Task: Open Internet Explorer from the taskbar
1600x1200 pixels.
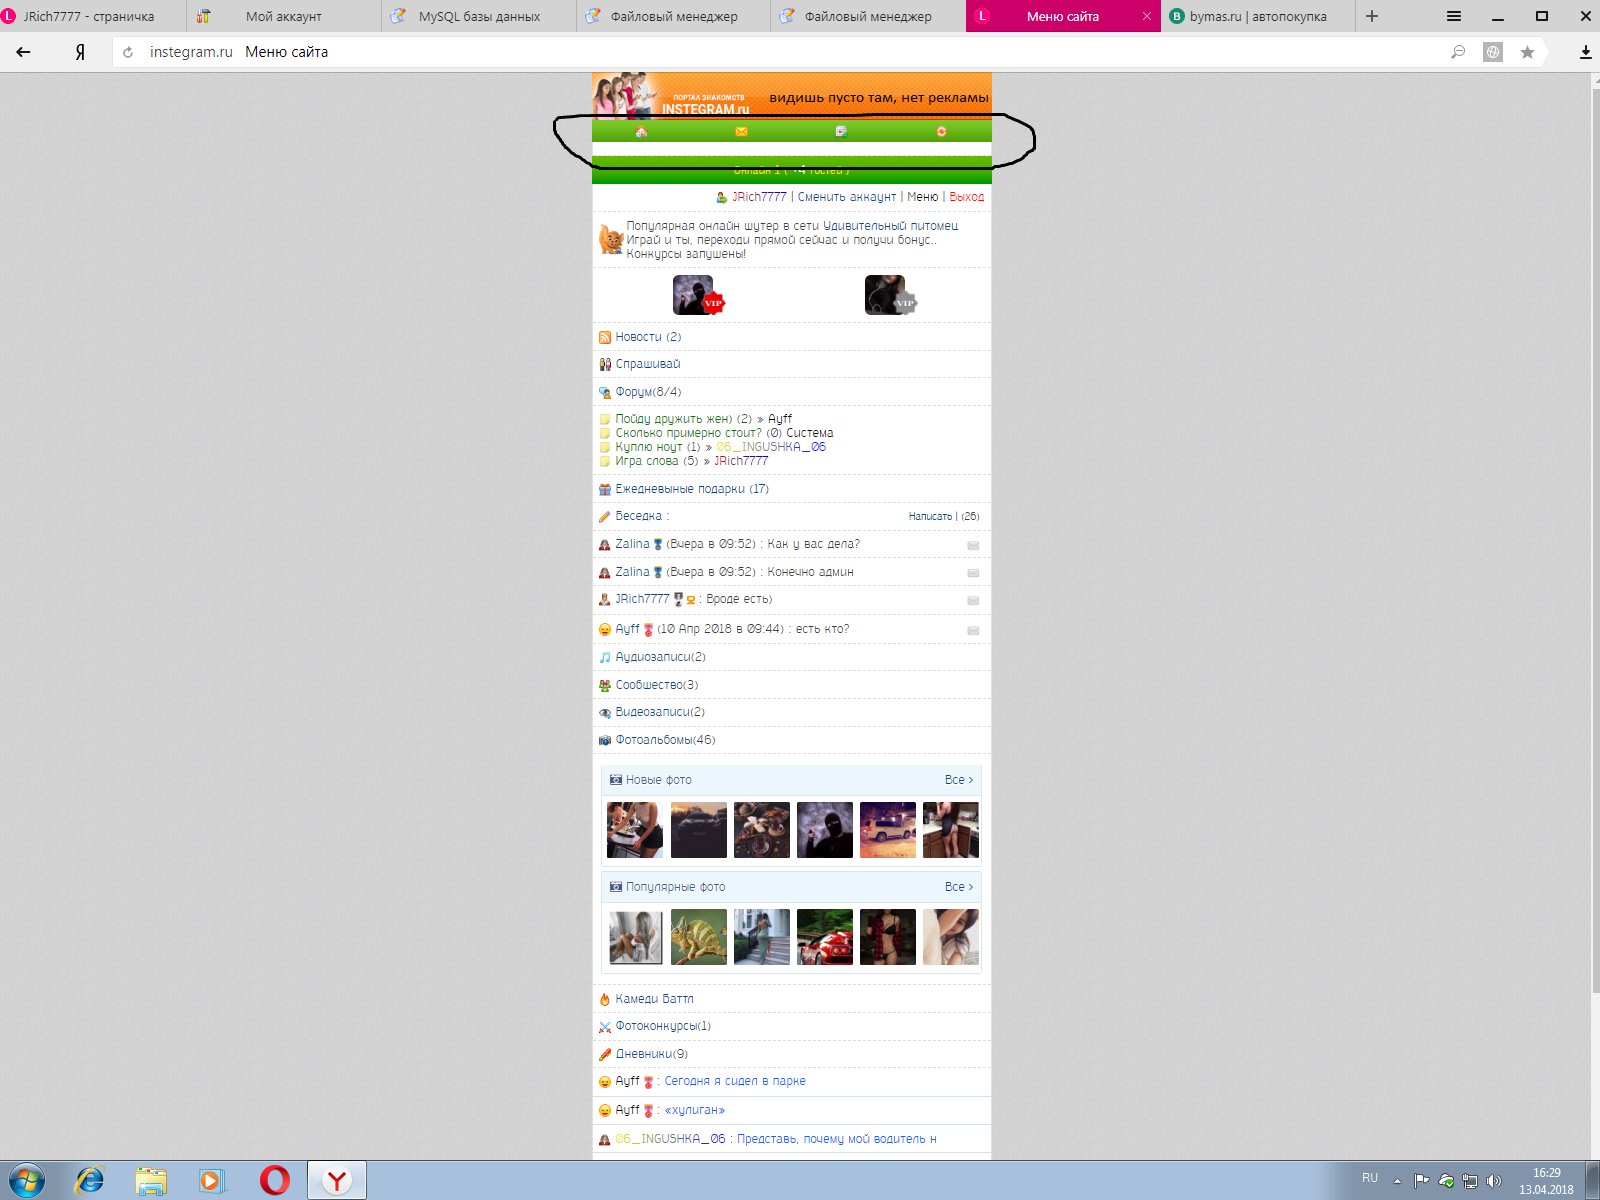Action: [x=90, y=1180]
